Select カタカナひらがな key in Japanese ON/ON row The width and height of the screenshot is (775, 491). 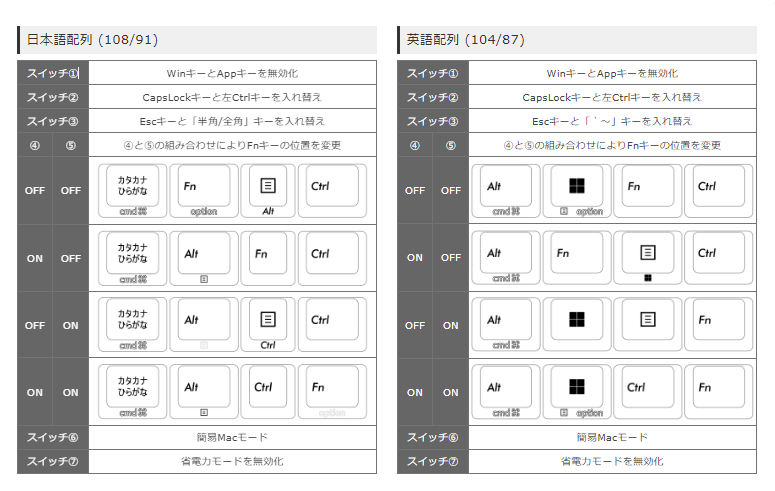click(x=132, y=392)
